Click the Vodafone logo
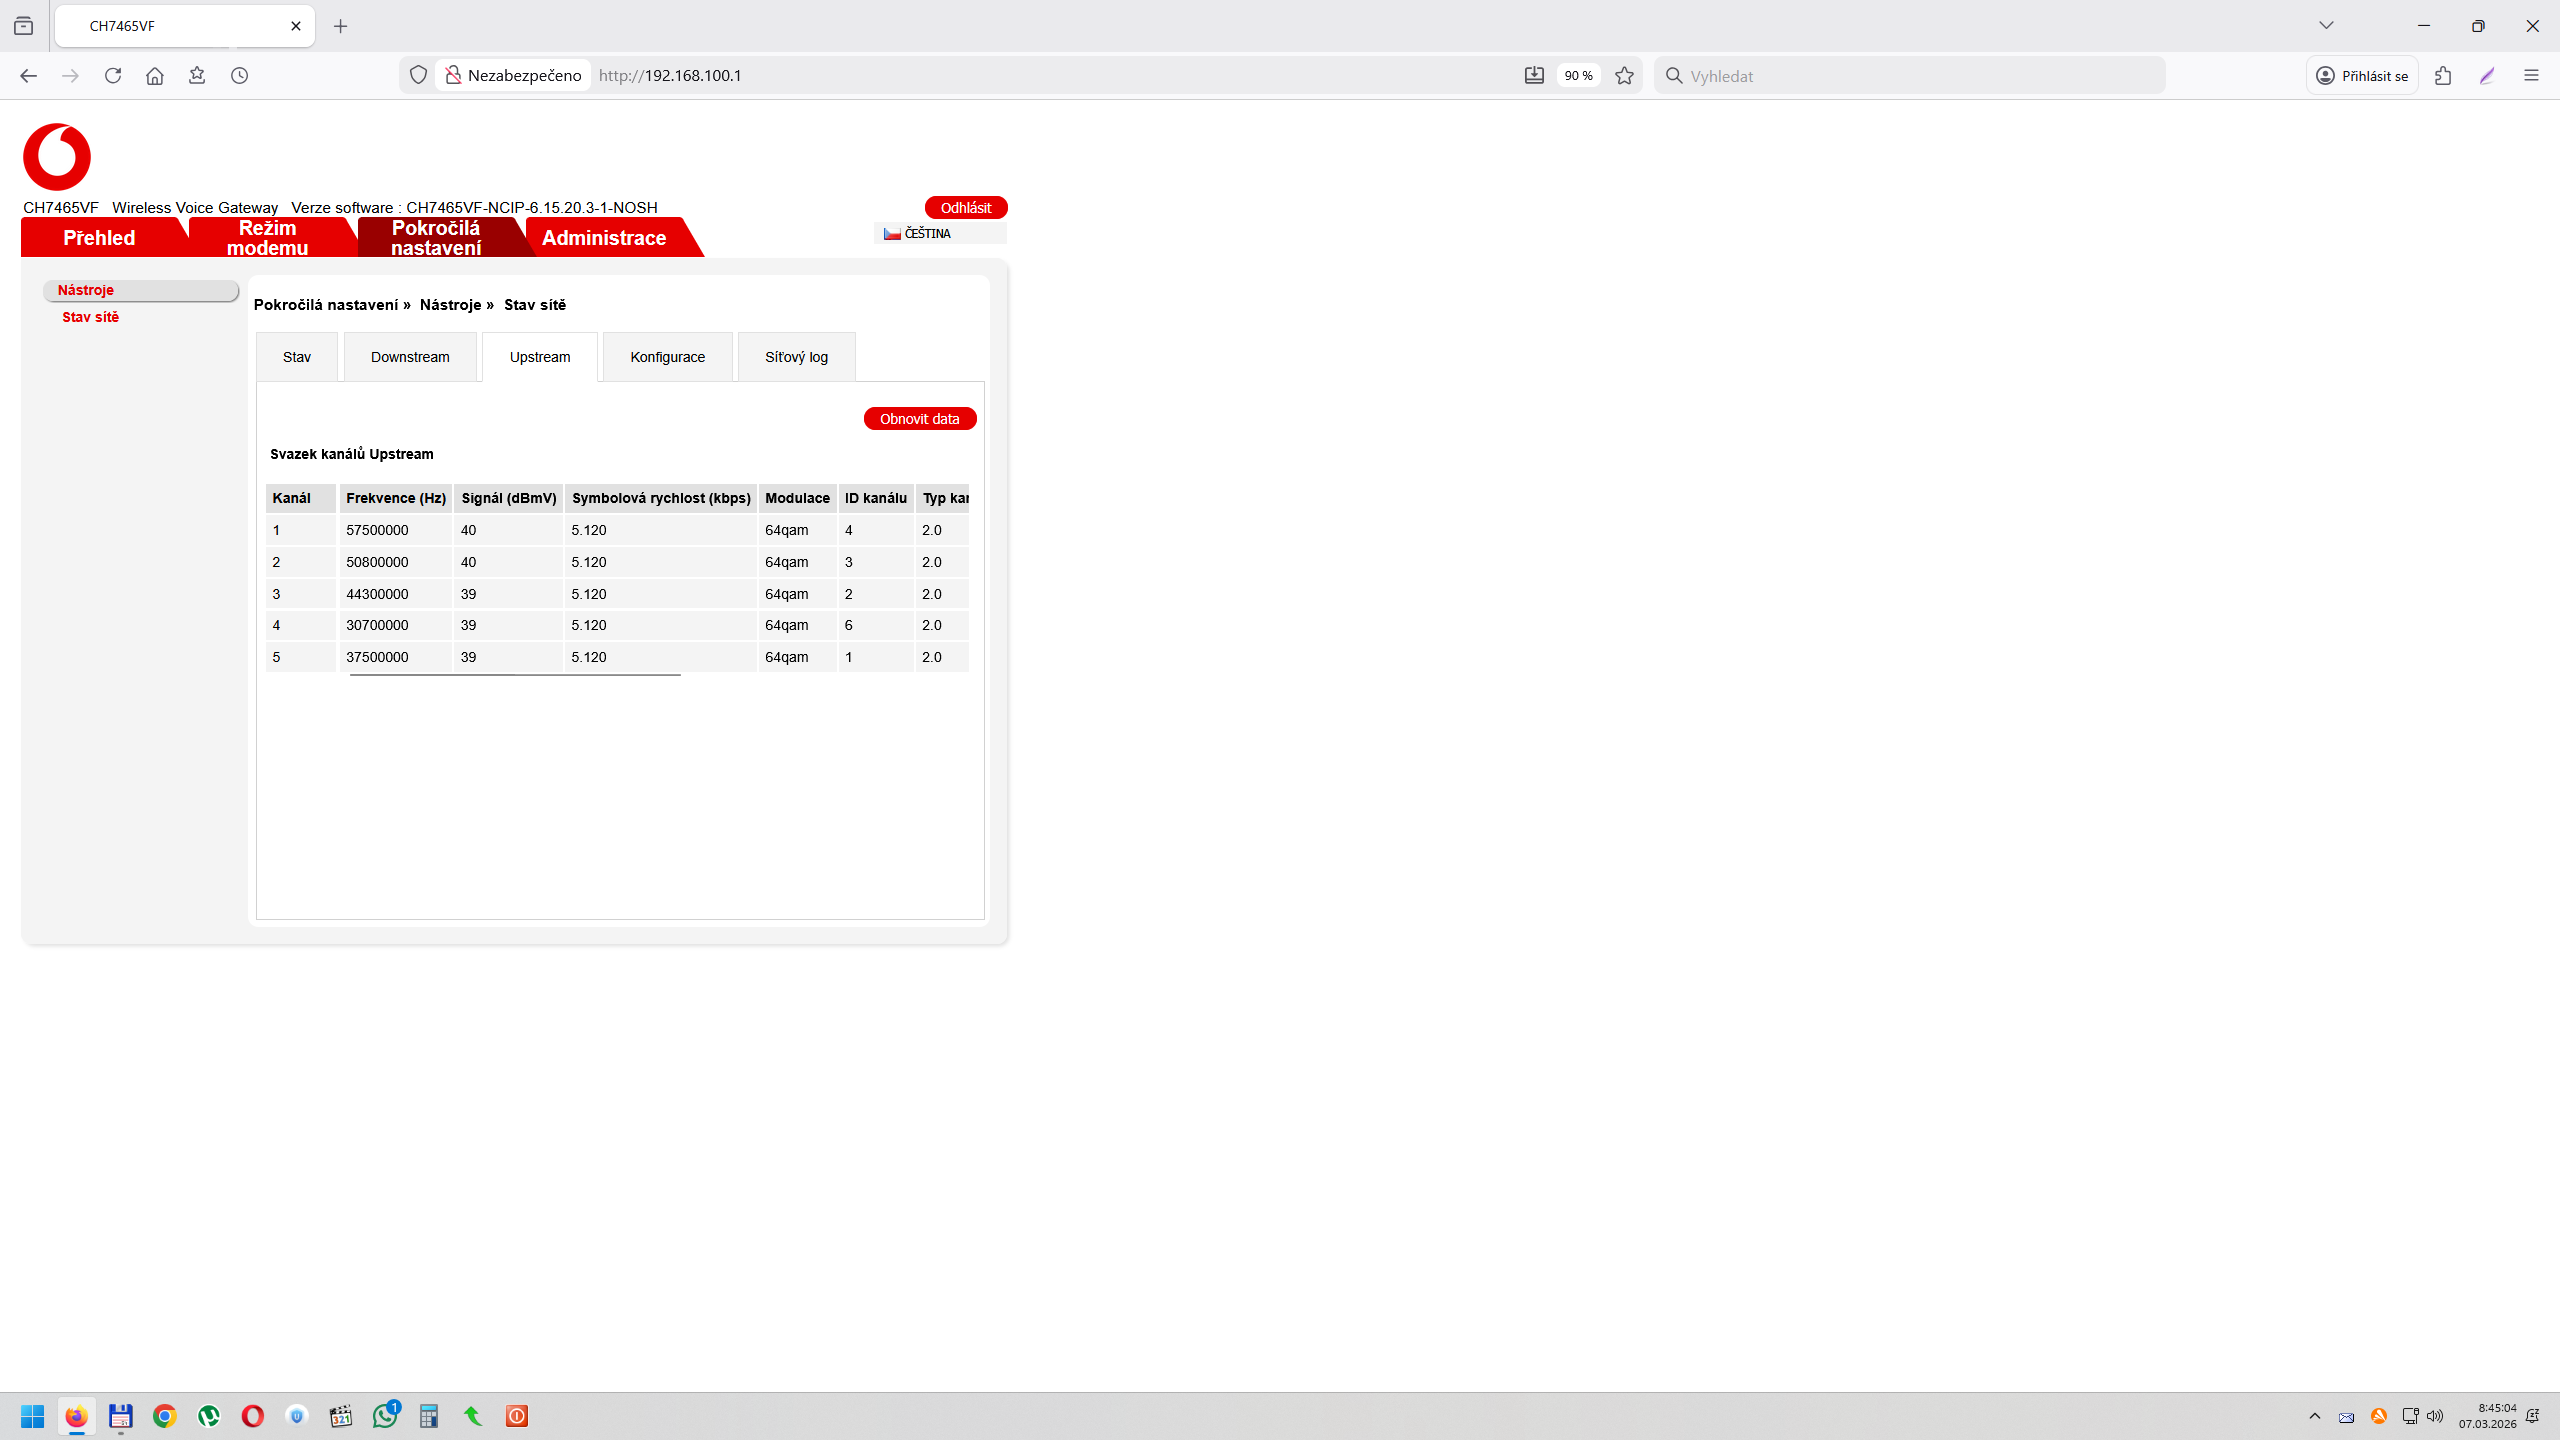Screen dimensions: 2560x1440 point(57,157)
